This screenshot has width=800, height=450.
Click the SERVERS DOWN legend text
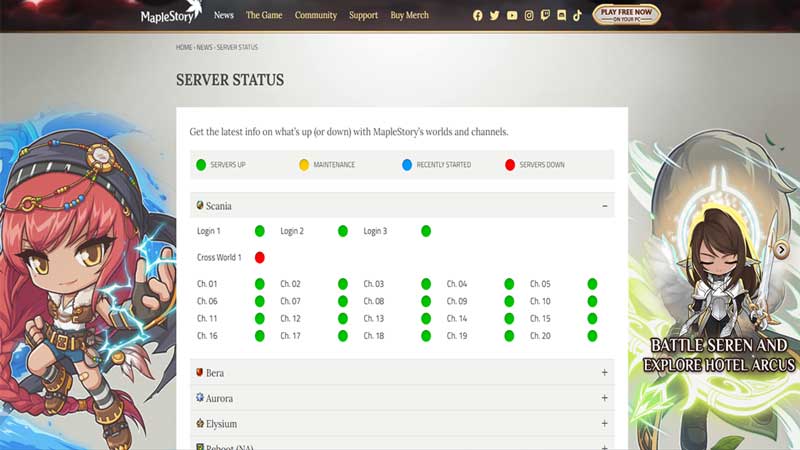coord(542,165)
